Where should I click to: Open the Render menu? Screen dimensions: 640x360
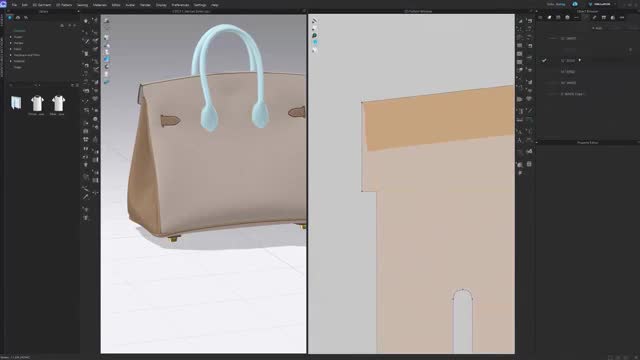tap(145, 5)
